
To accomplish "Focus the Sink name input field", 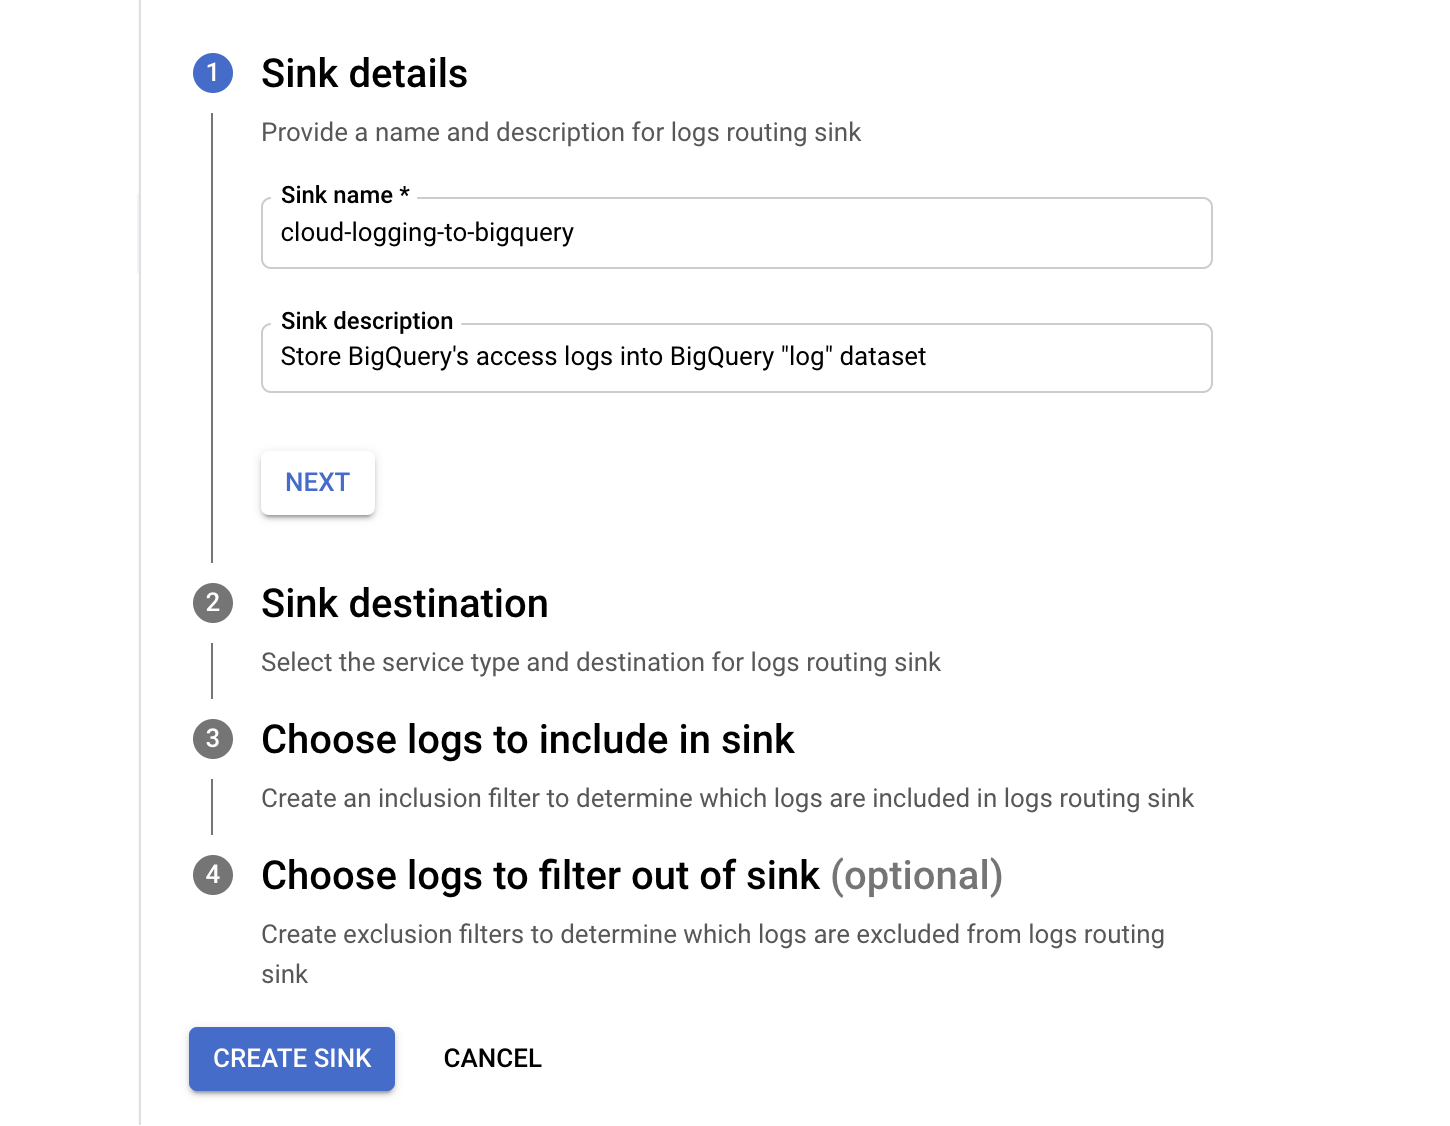I will coord(736,233).
